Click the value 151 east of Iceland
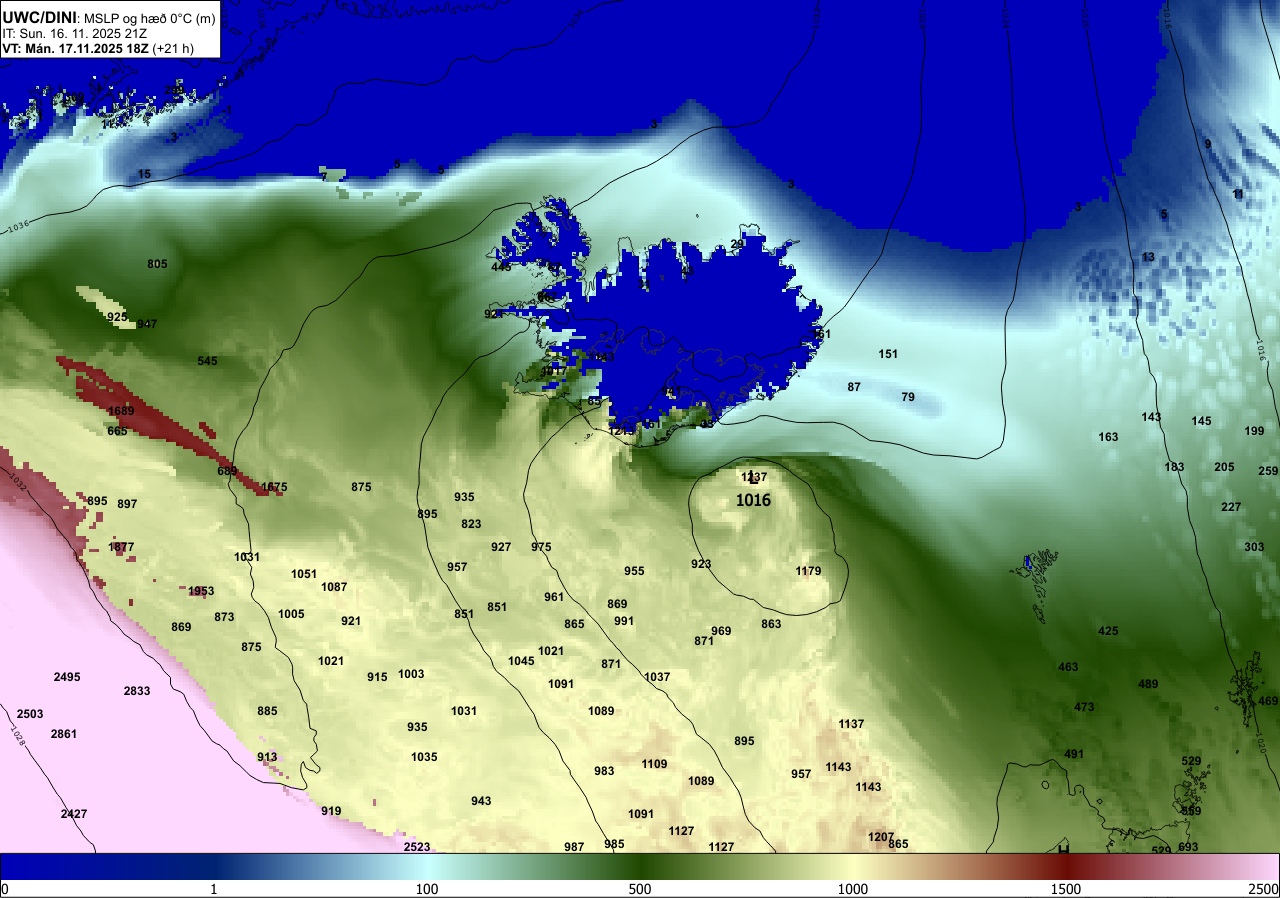The image size is (1280, 898). click(x=888, y=354)
